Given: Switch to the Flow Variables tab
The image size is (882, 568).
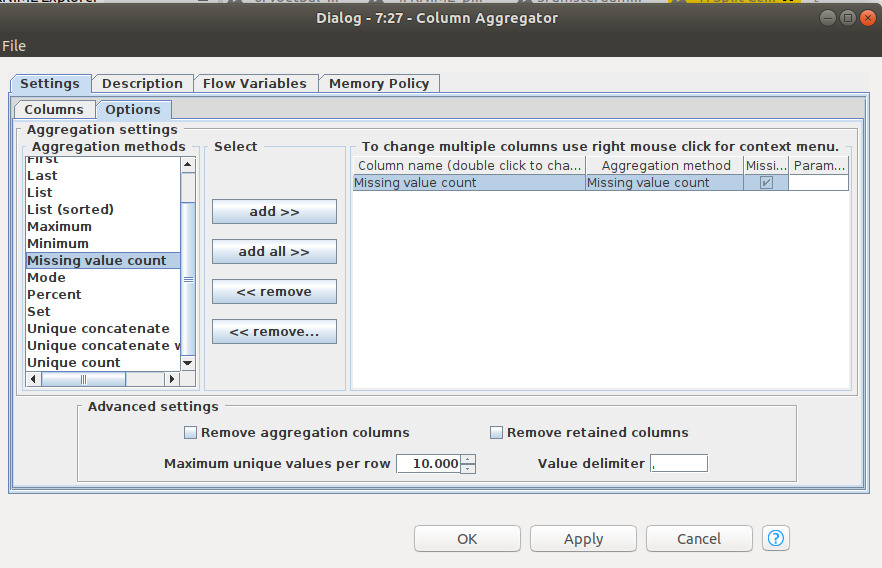Looking at the screenshot, I should 255,84.
